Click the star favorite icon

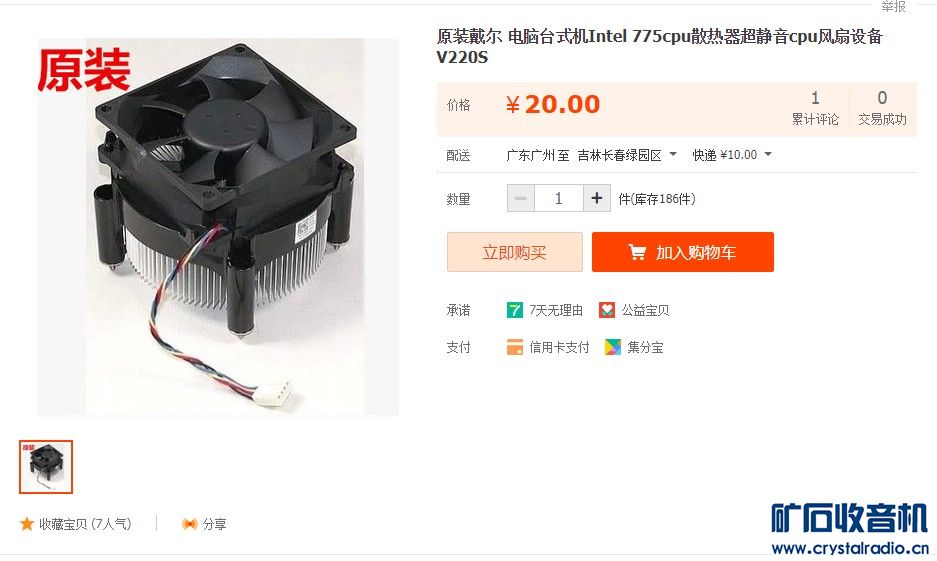click(26, 524)
